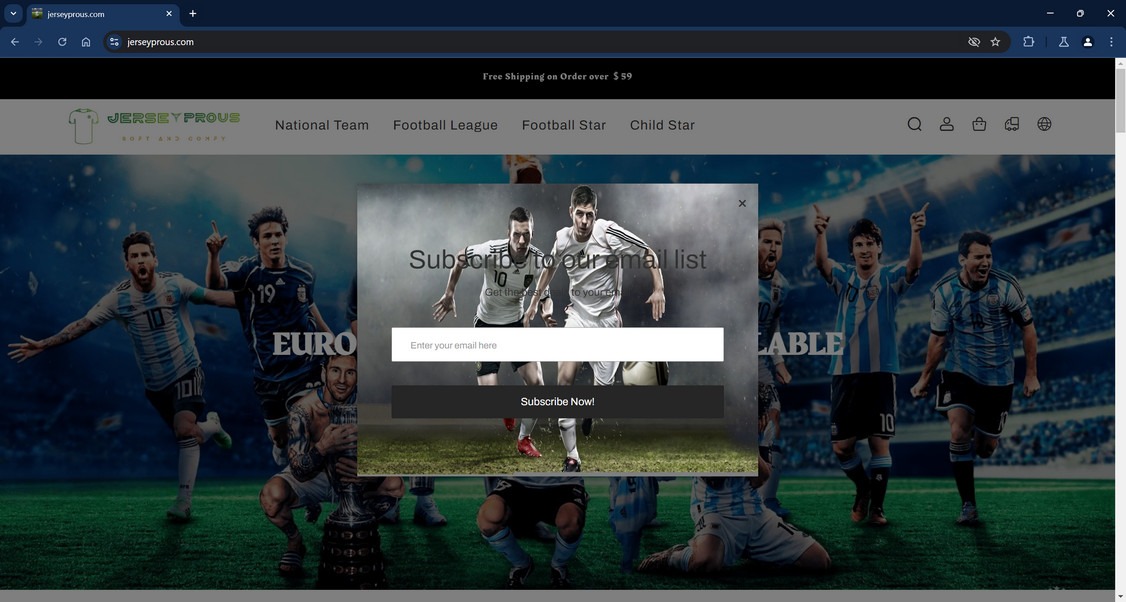Select the jerseyprous.com tab
The height and width of the screenshot is (602, 1126).
103,14
